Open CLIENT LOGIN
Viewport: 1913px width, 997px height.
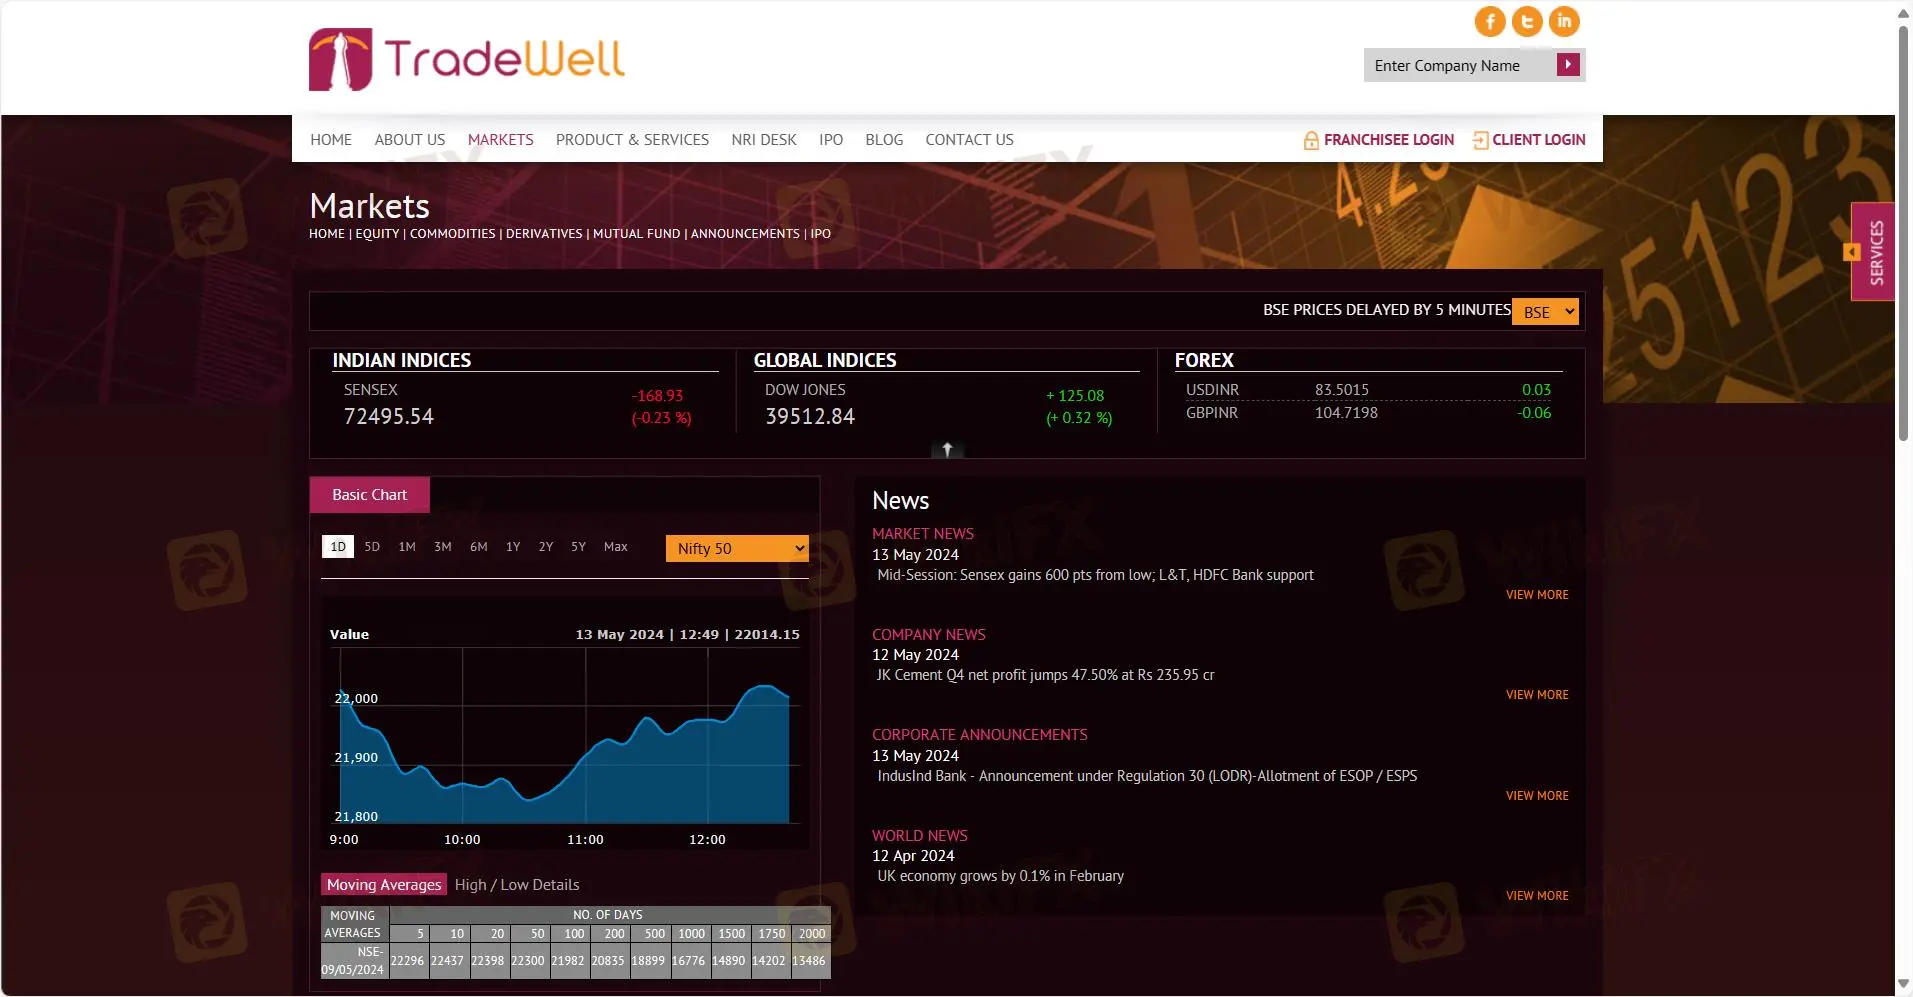[x=1538, y=140]
